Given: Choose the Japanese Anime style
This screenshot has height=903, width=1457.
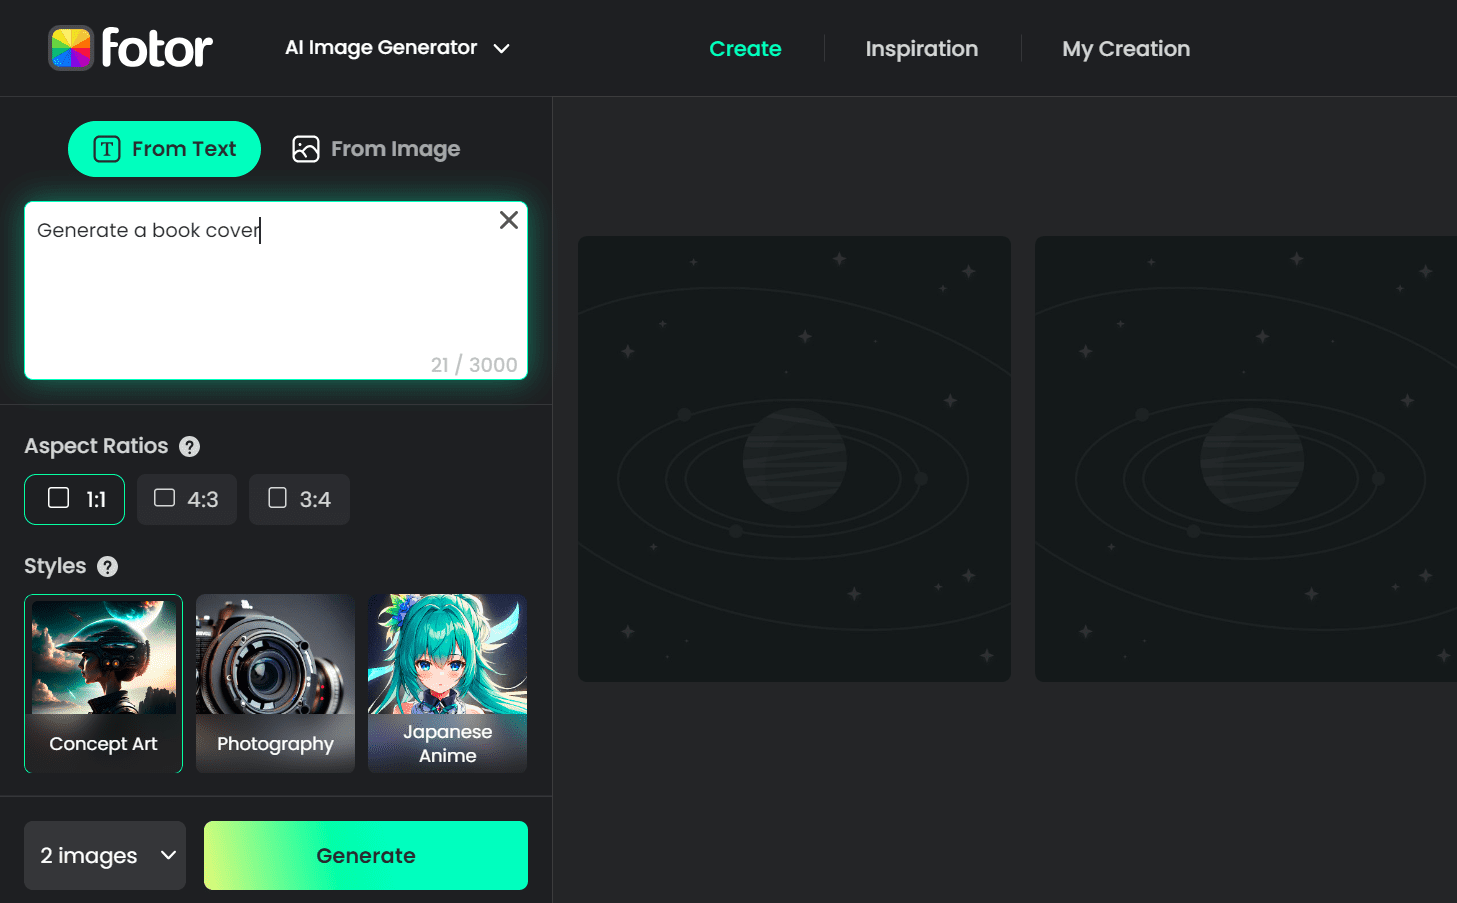Looking at the screenshot, I should [x=447, y=684].
